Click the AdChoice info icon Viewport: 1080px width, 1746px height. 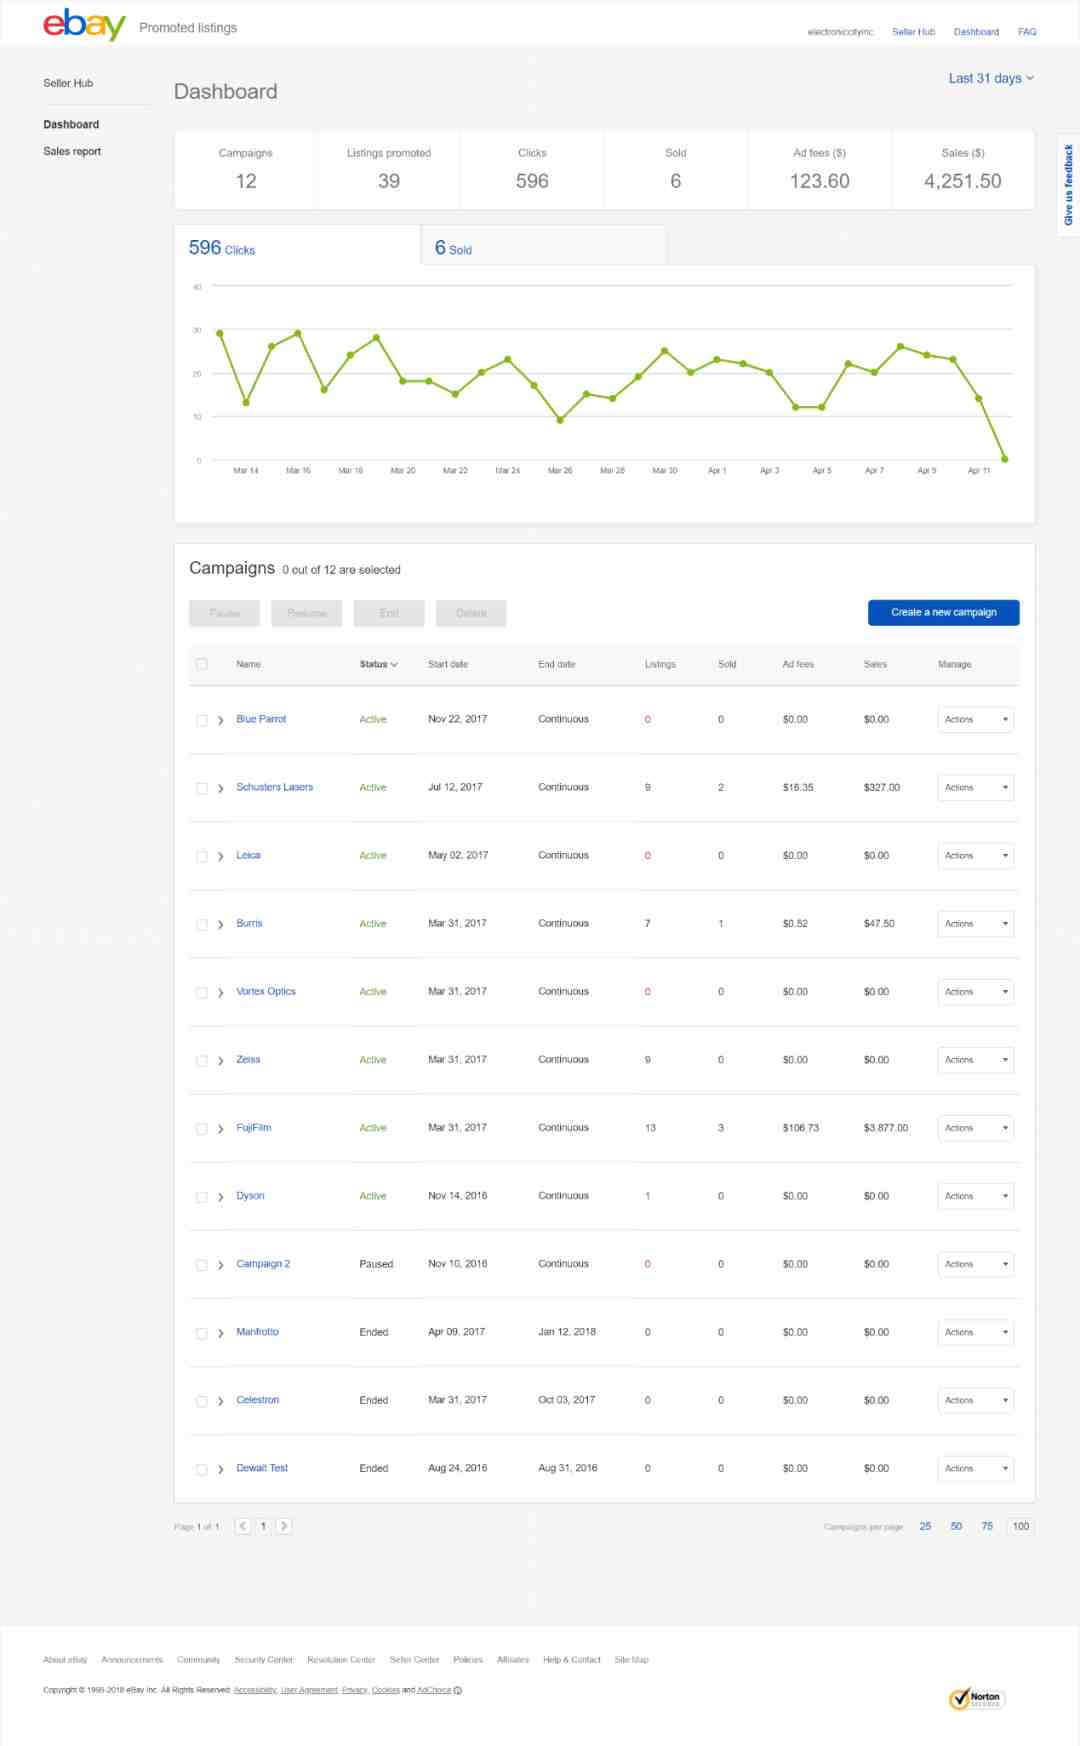pyautogui.click(x=458, y=1690)
